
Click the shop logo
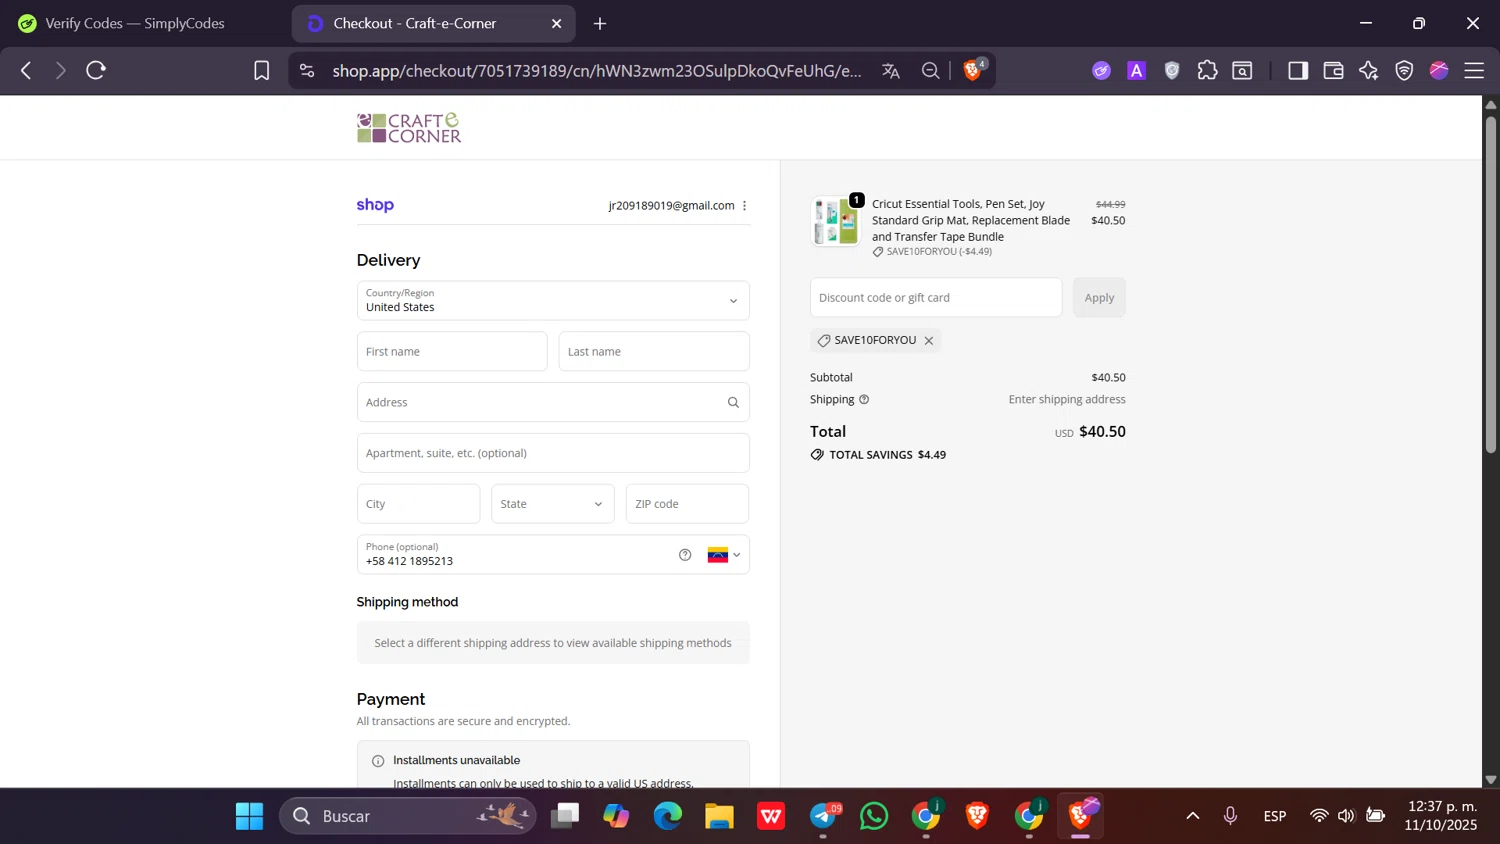pyautogui.click(x=375, y=205)
